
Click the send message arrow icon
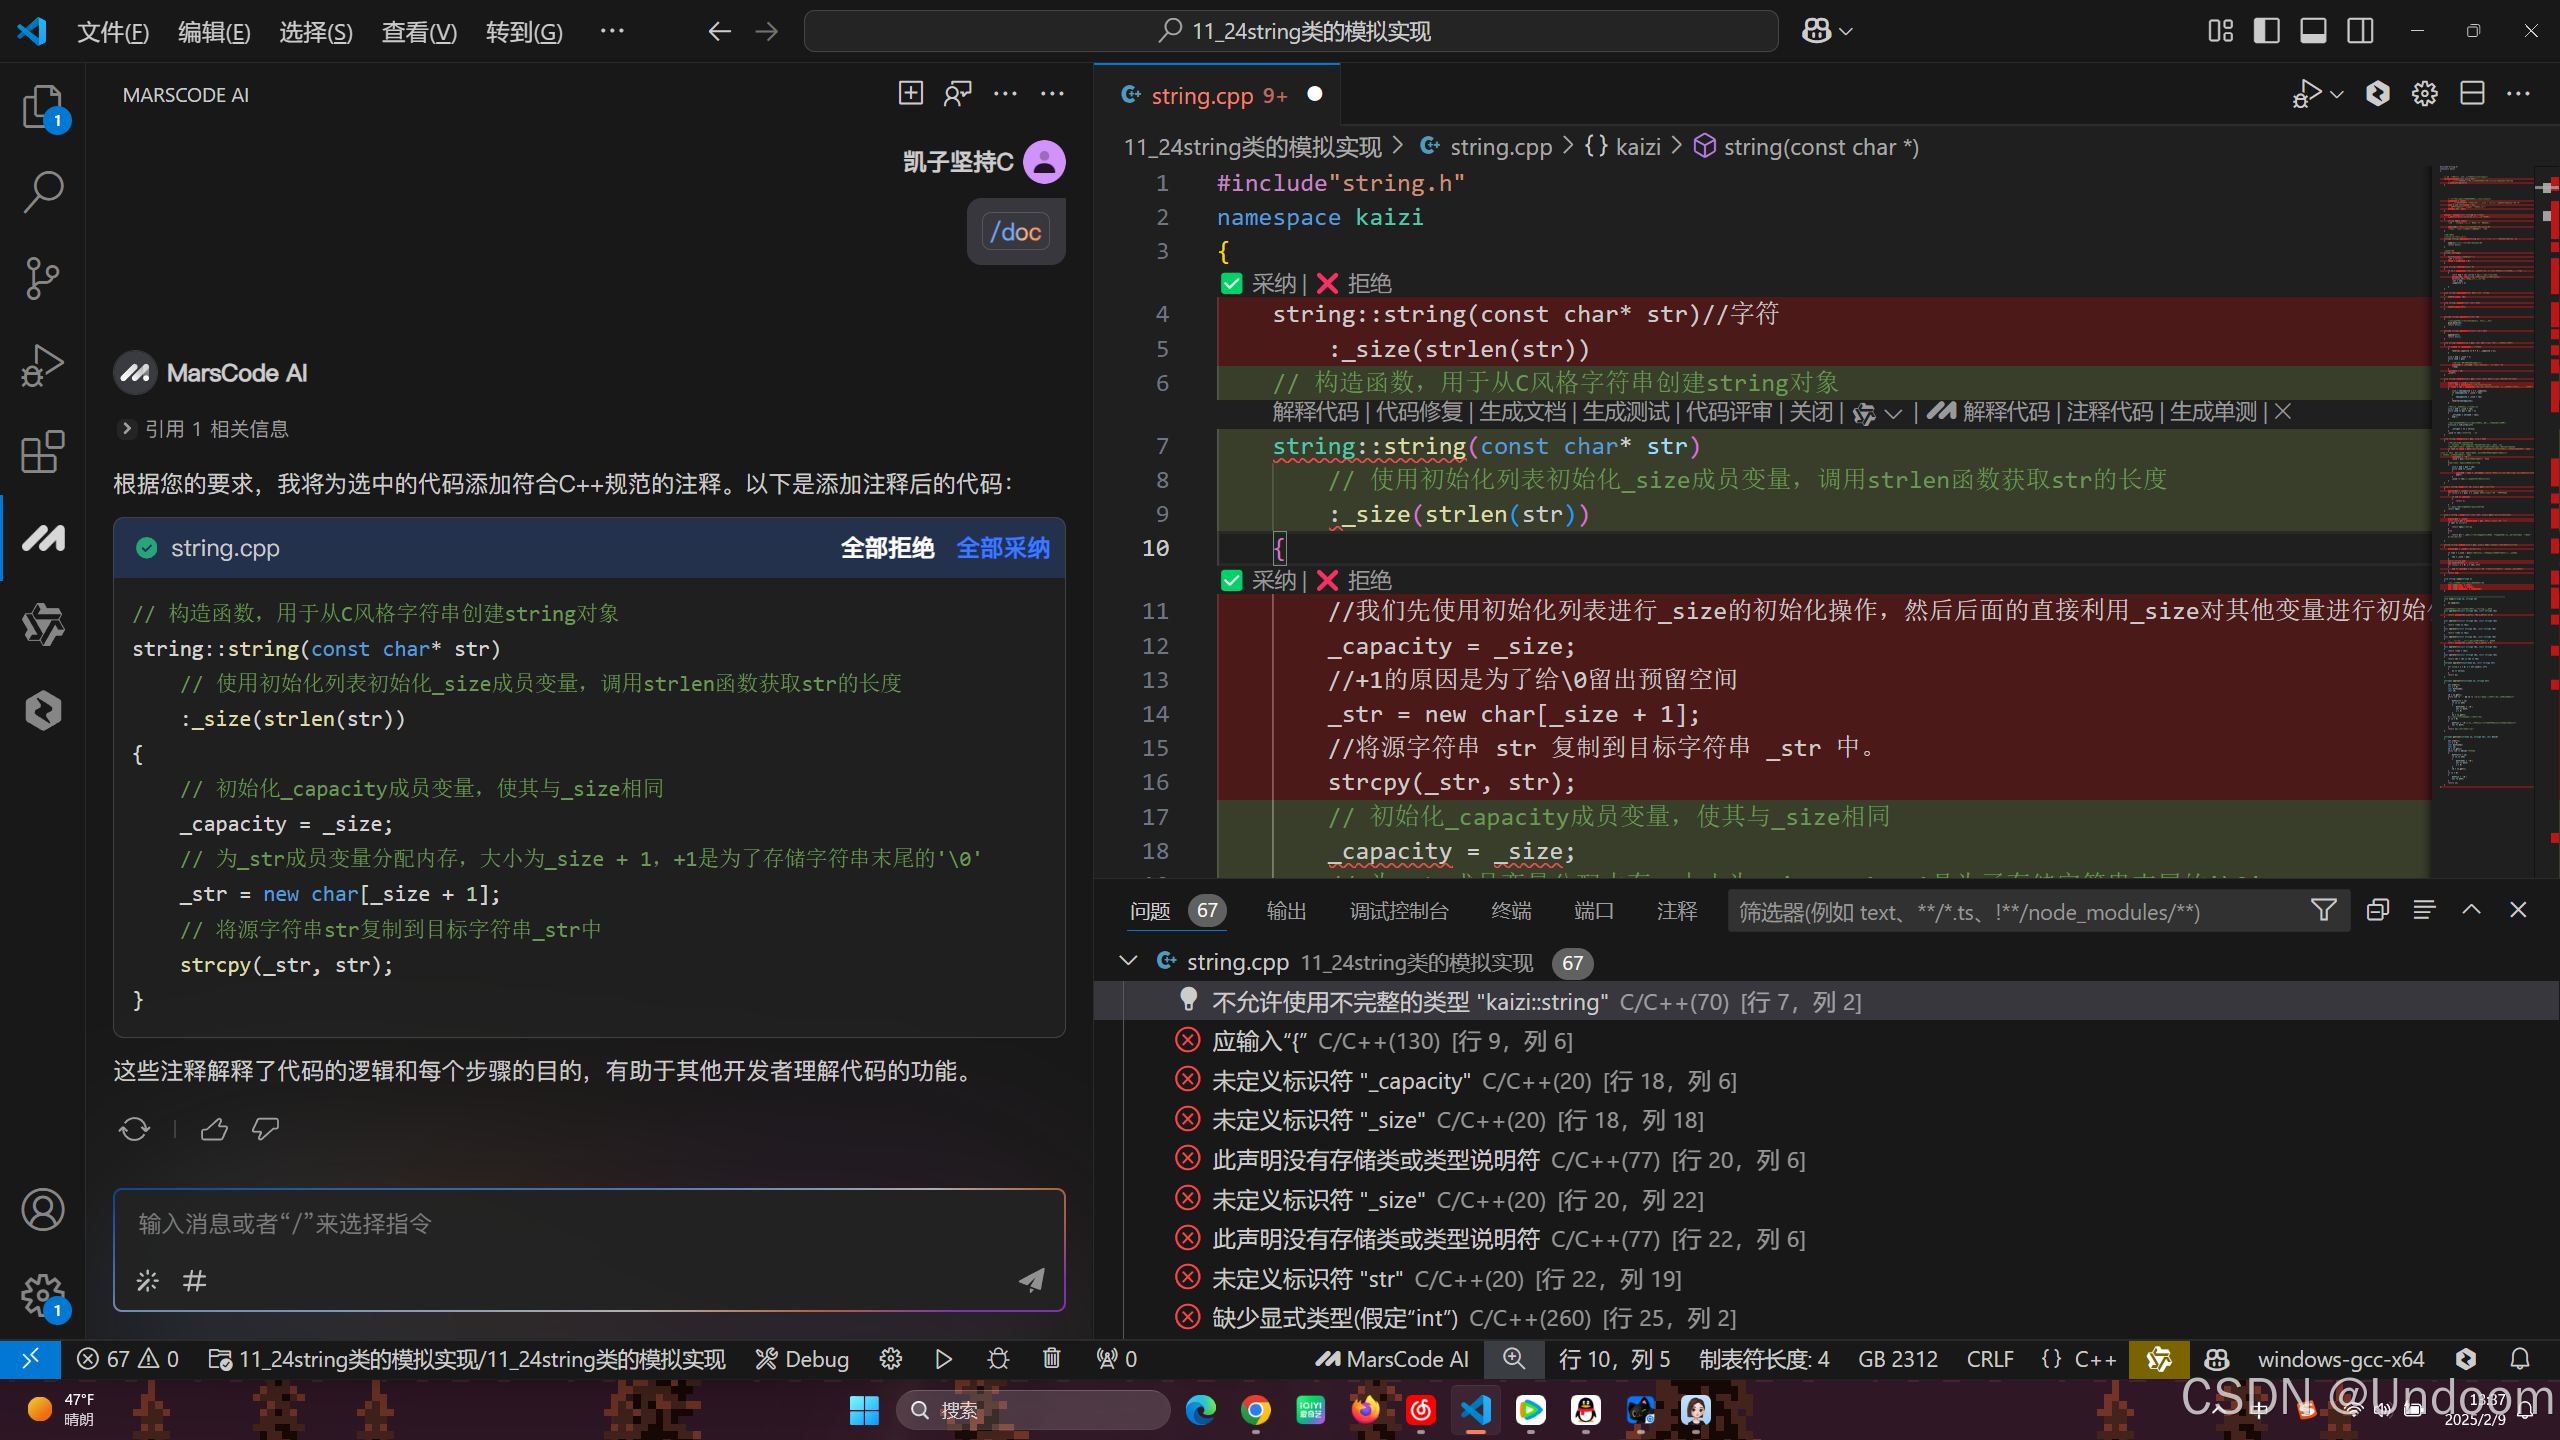click(1031, 1280)
